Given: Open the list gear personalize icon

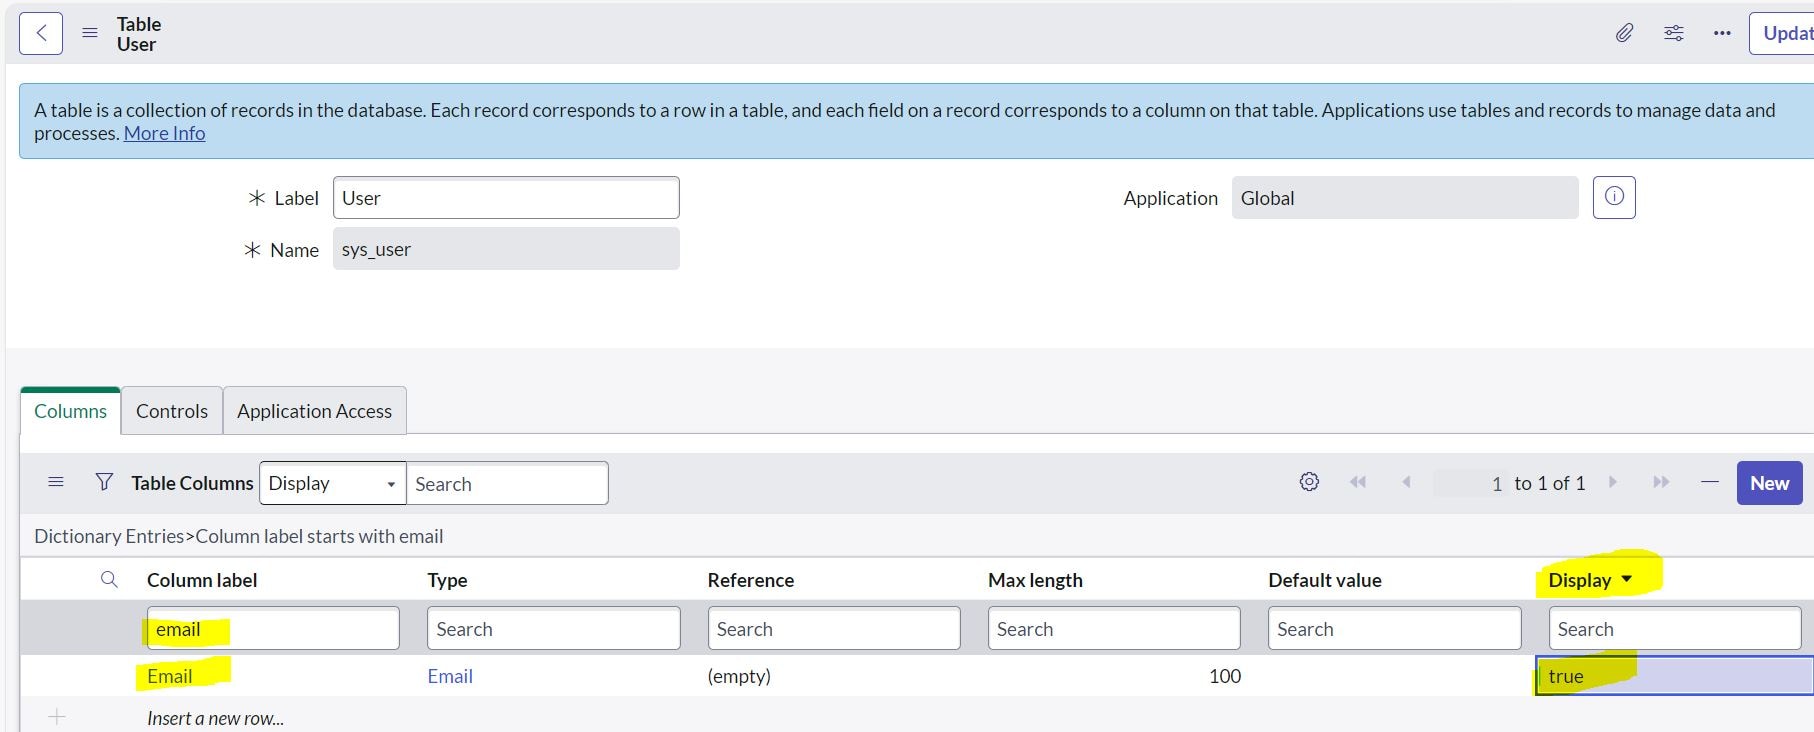Looking at the screenshot, I should (x=1309, y=482).
